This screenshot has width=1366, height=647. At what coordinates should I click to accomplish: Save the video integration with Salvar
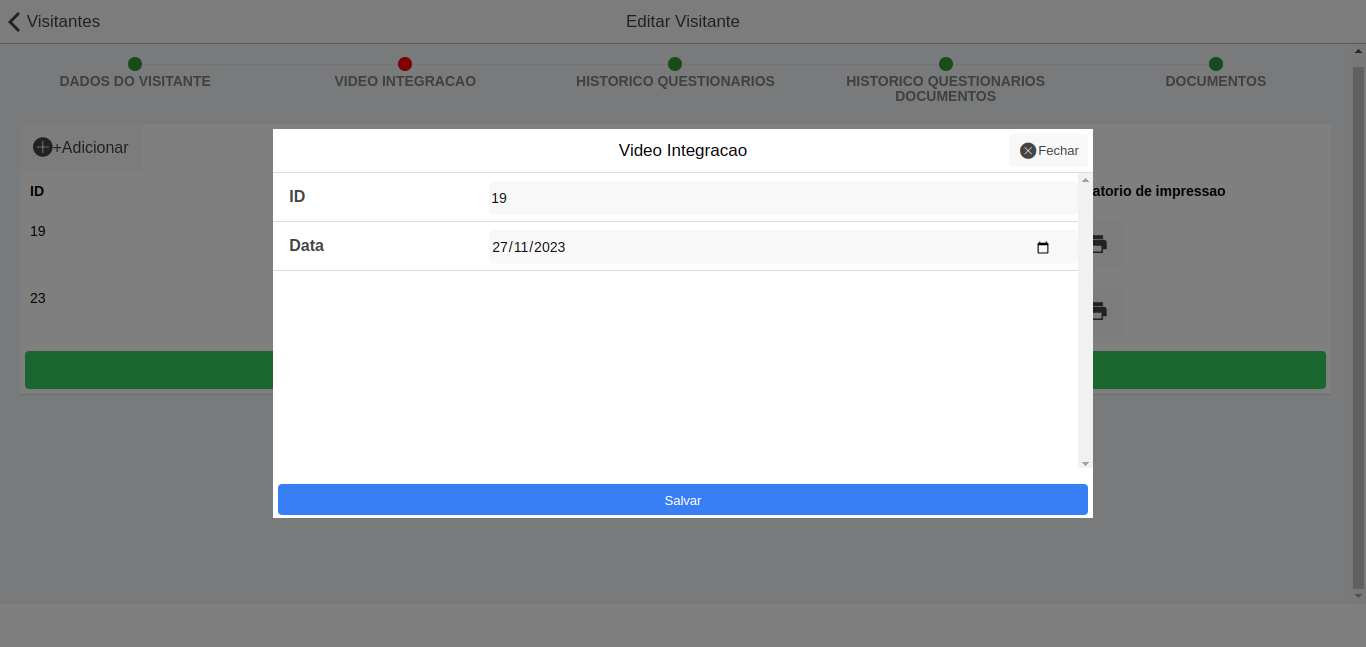click(682, 499)
